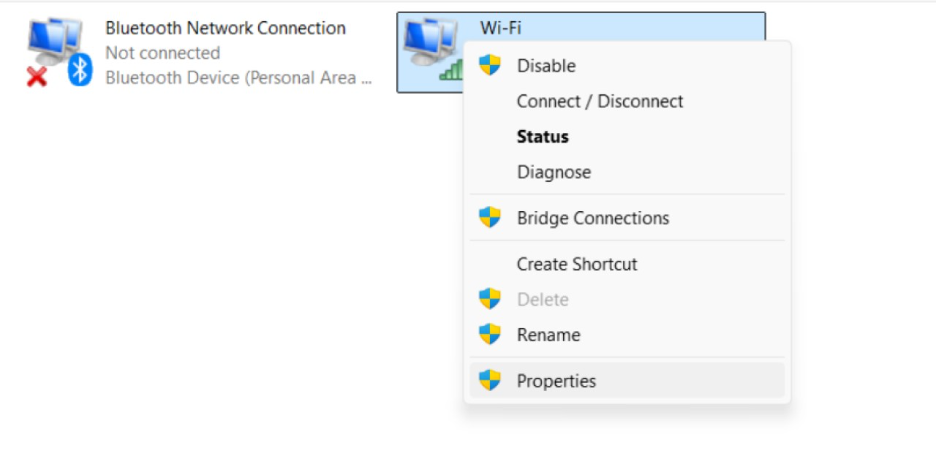Click the blue Bluetooth symbol badge
The width and height of the screenshot is (936, 456).
click(80, 71)
